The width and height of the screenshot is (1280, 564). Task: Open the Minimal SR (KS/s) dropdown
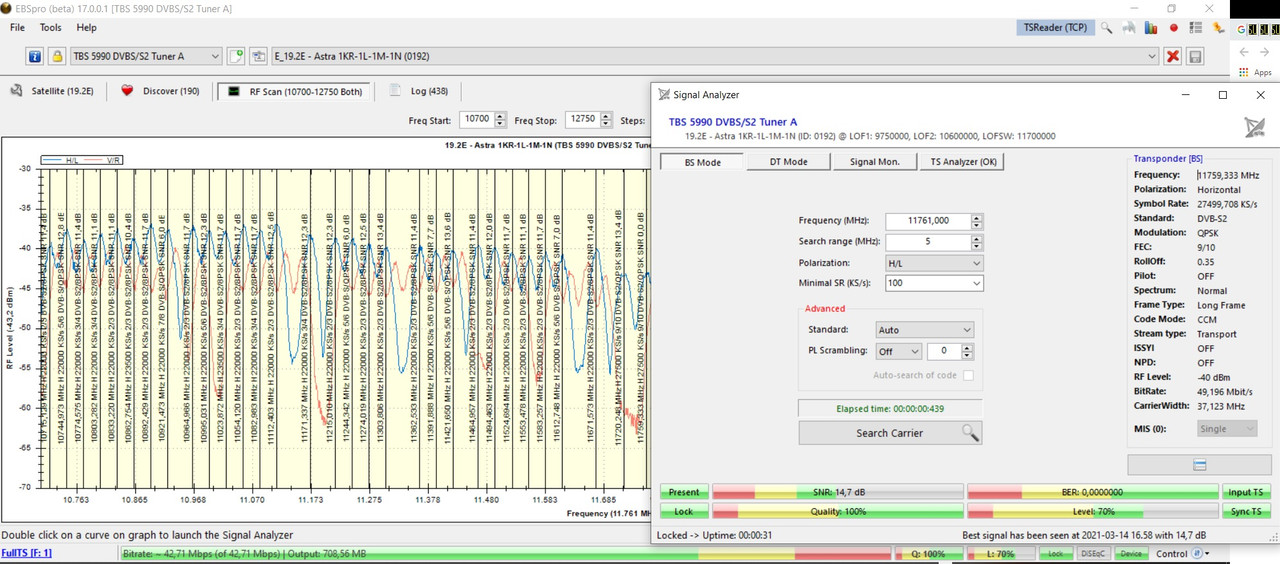[x=934, y=283]
